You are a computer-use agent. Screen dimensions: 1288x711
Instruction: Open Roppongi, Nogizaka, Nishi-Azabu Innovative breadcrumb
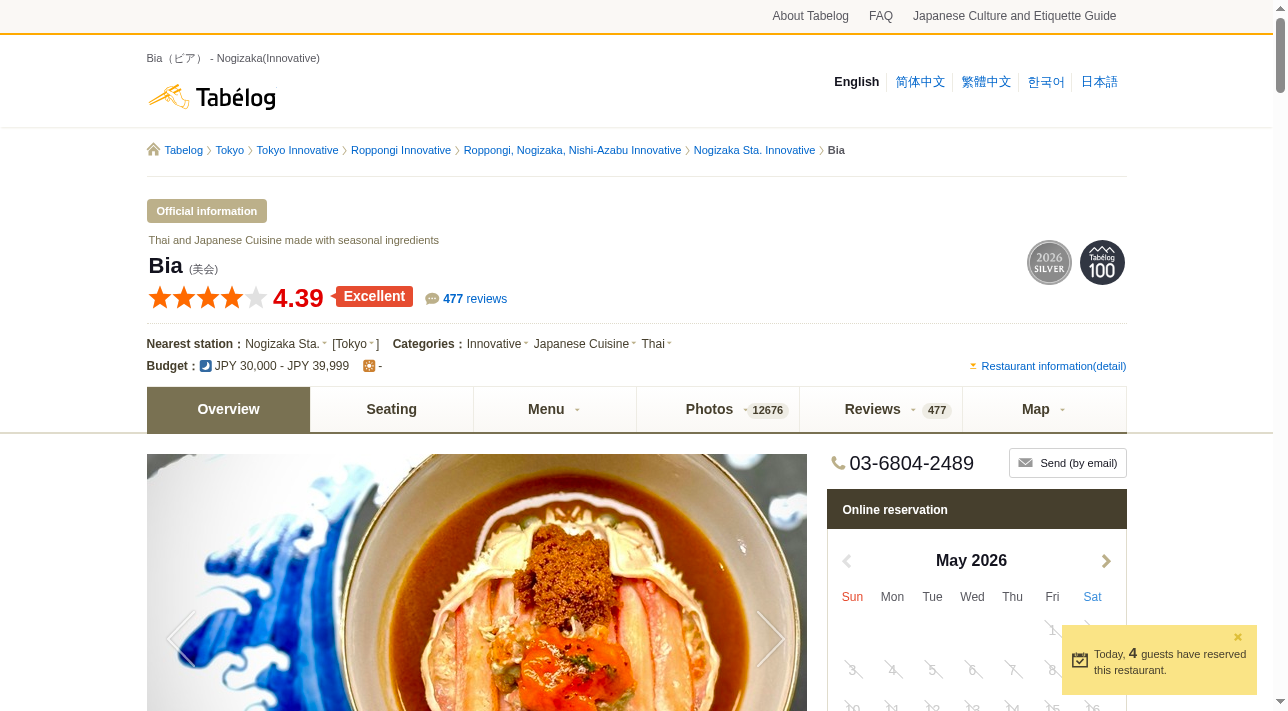[x=572, y=150]
